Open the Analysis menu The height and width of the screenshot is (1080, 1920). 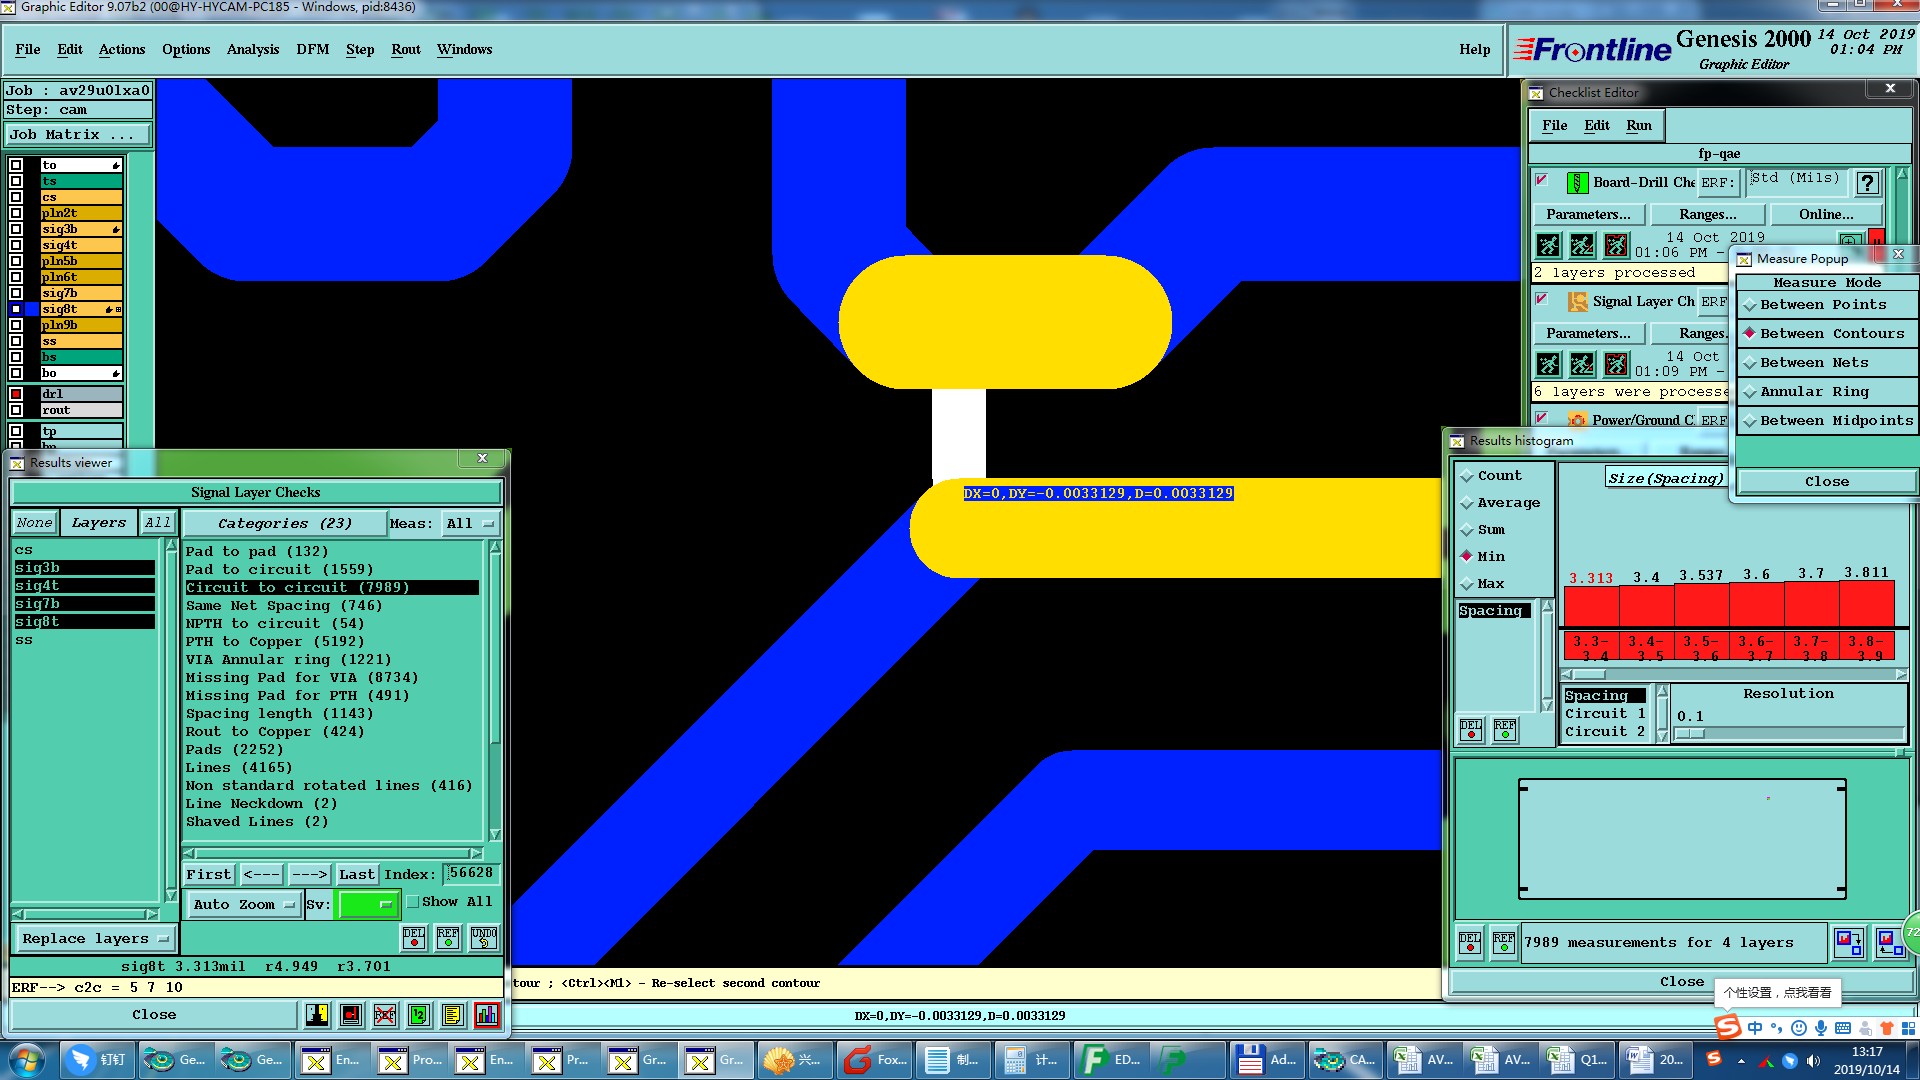tap(253, 50)
